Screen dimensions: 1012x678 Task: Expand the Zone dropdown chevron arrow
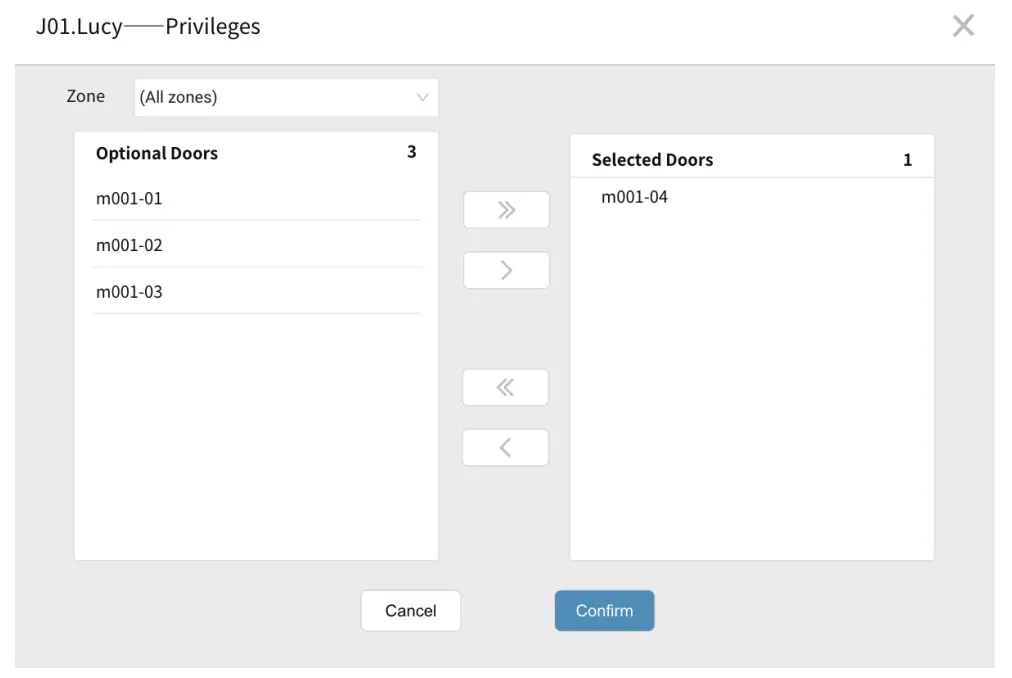pos(422,98)
